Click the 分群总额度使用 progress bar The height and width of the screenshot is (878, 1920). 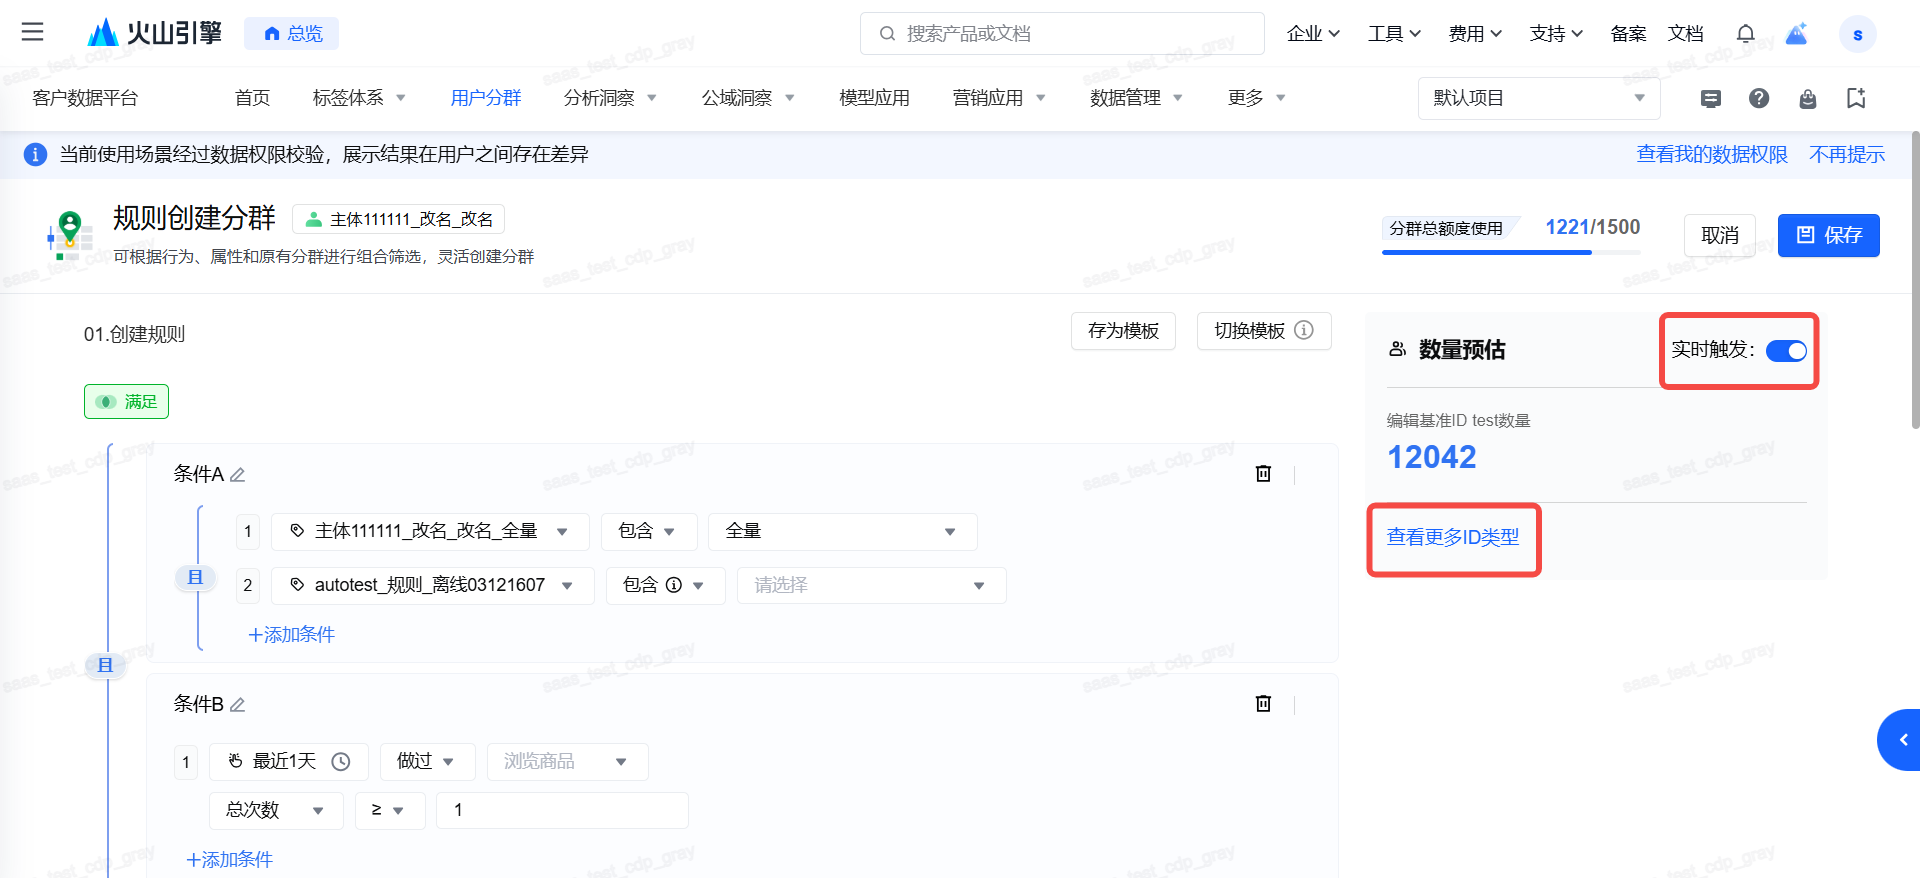1511,252
